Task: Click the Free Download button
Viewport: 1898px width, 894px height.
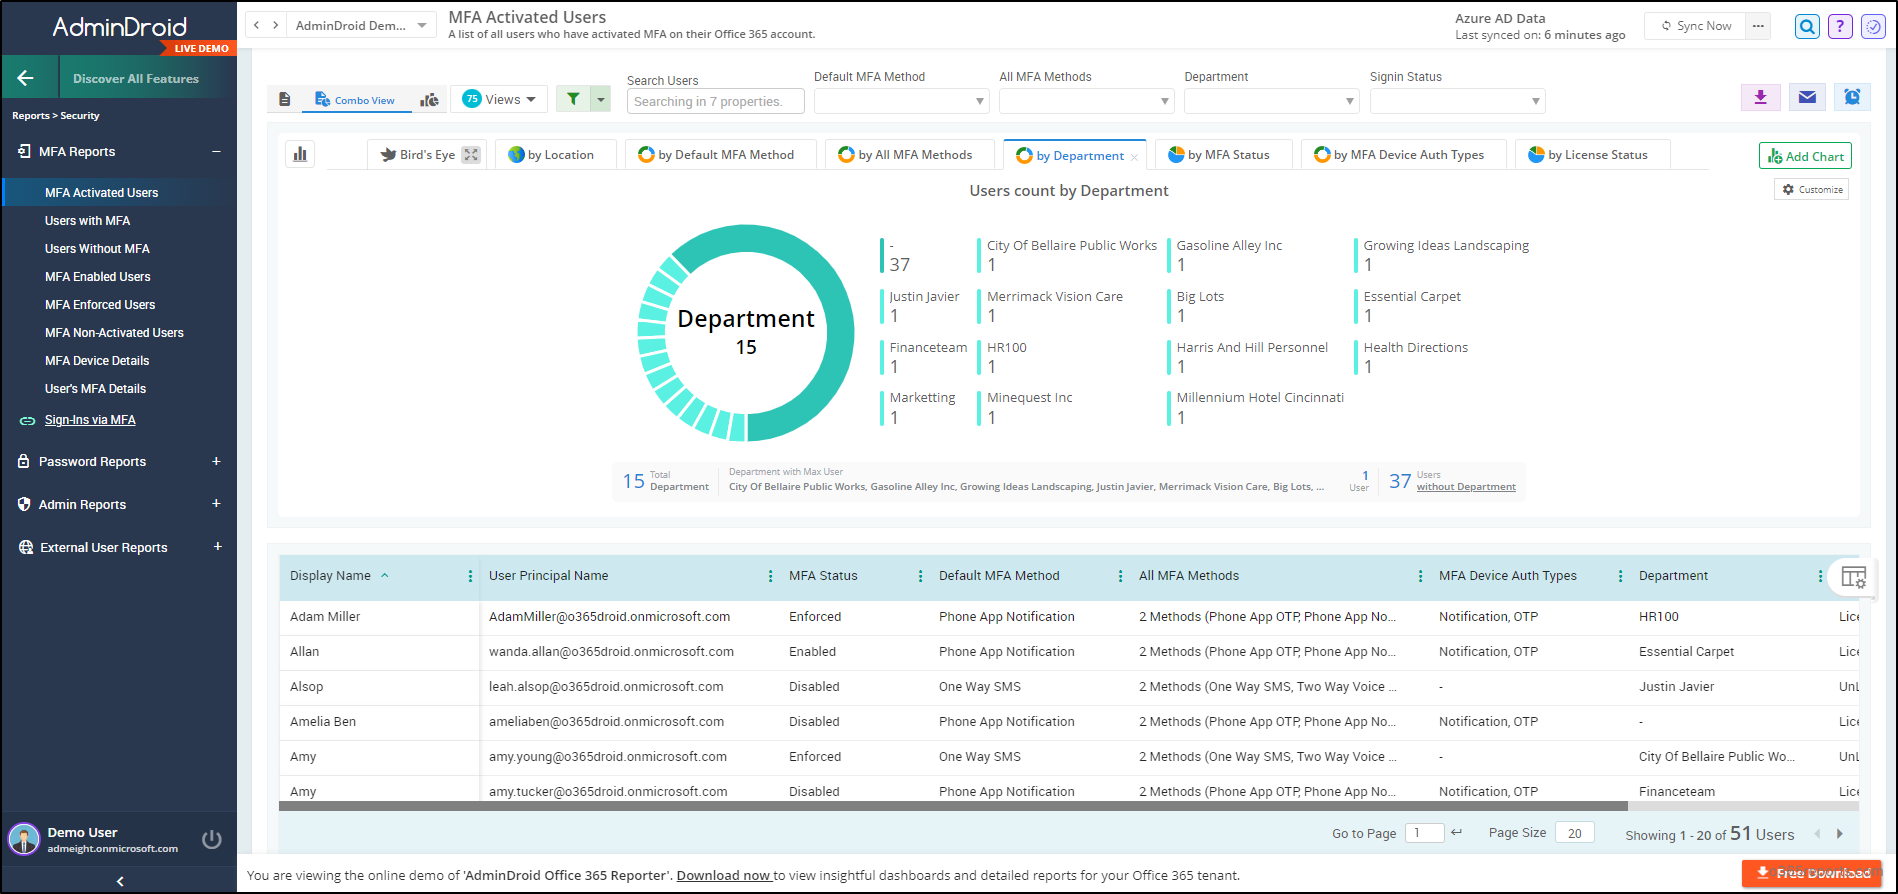Action: point(1812,873)
